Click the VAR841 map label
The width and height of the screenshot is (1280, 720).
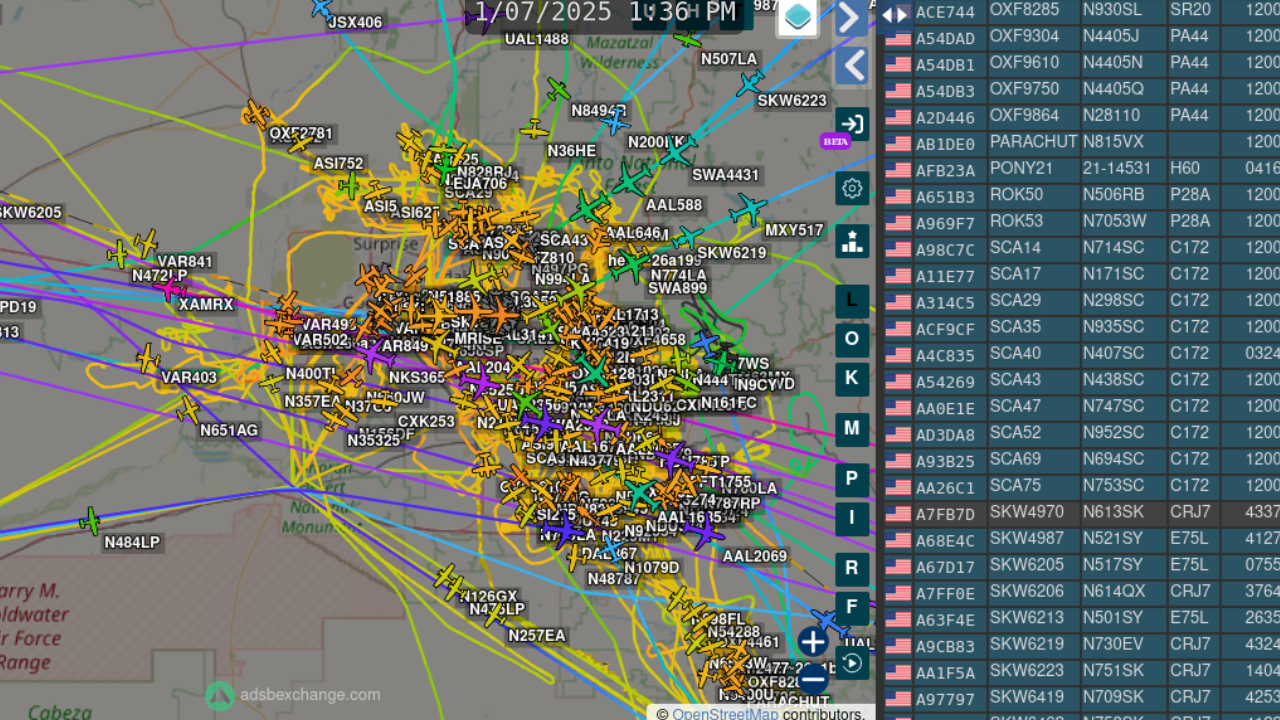click(x=185, y=263)
